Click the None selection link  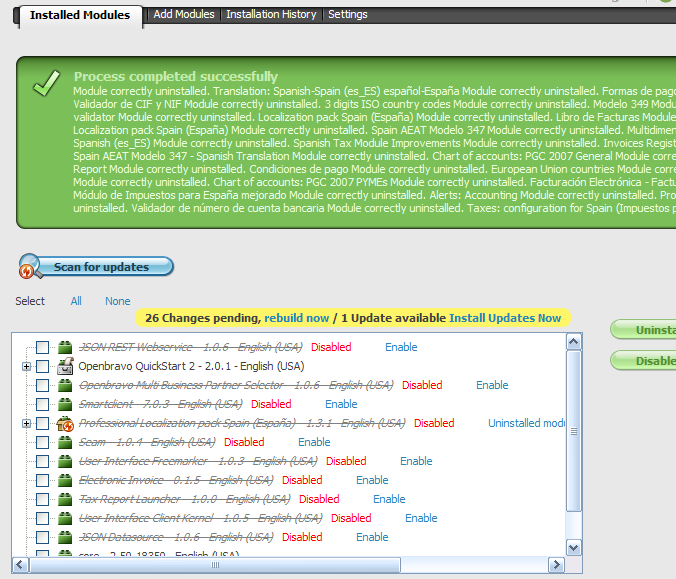(117, 301)
